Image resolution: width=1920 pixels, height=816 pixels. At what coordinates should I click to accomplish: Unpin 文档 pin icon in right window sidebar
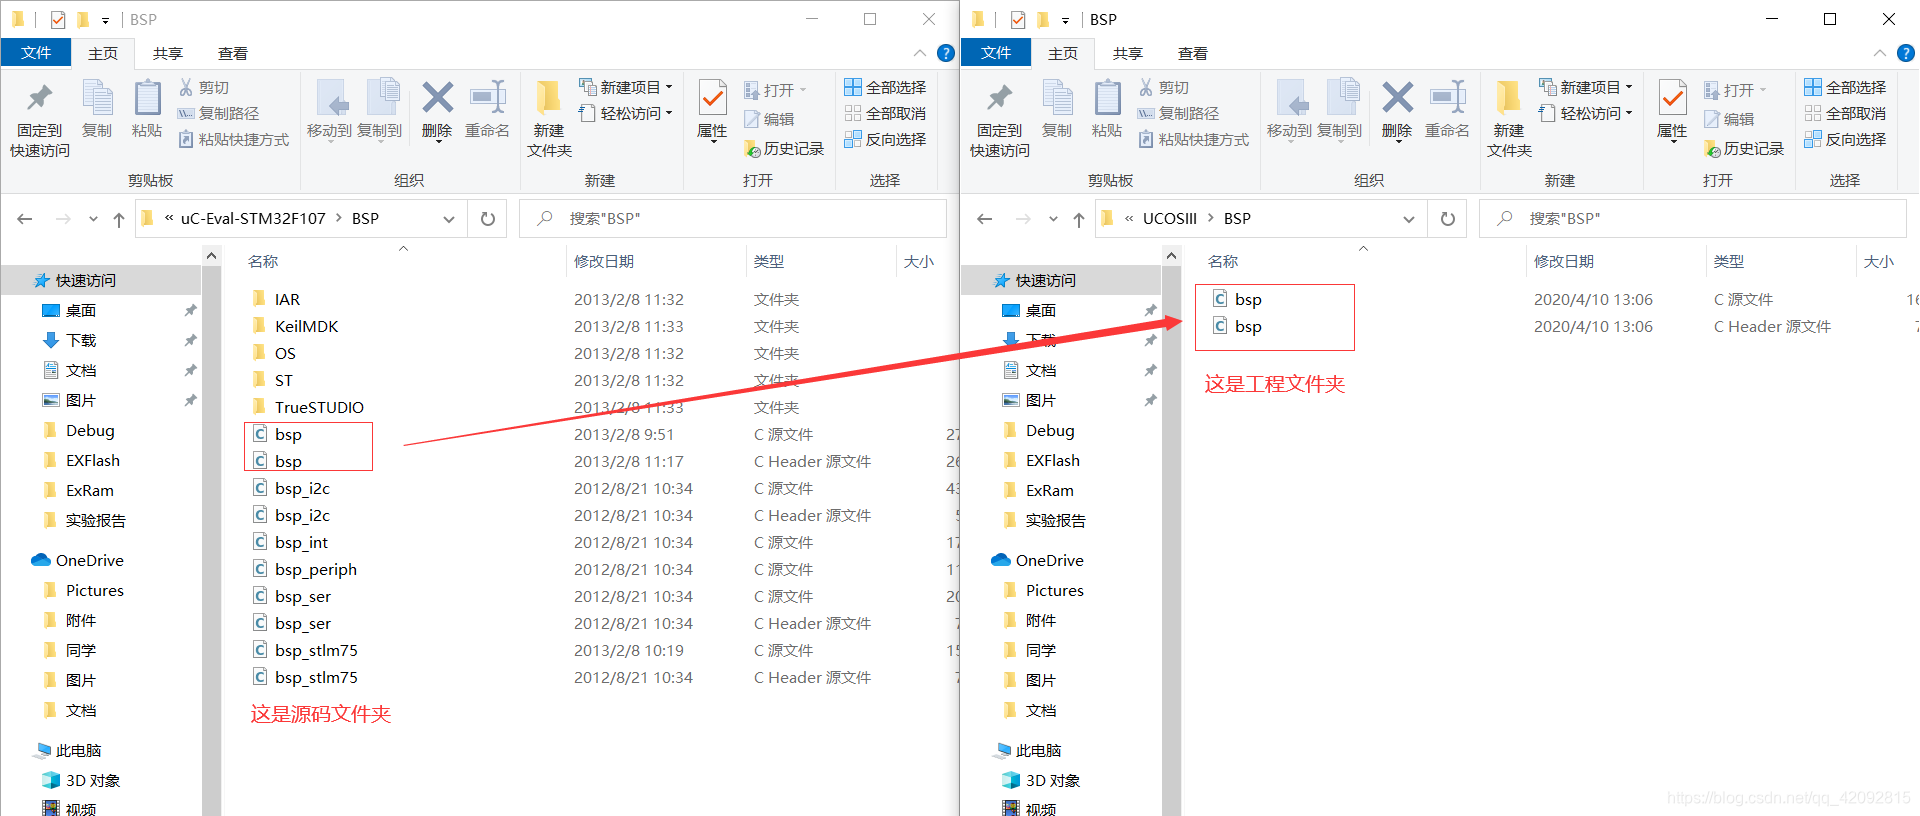point(1150,371)
